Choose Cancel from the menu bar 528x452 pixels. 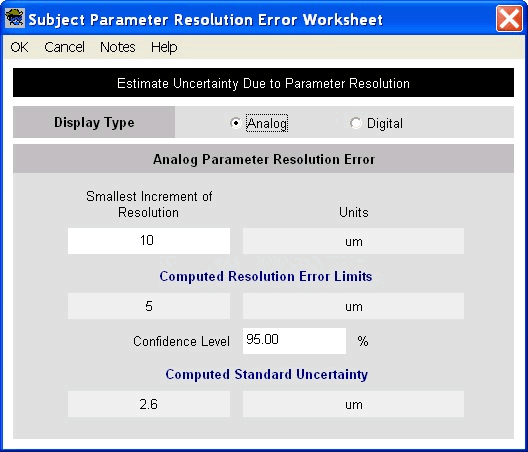[x=64, y=47]
